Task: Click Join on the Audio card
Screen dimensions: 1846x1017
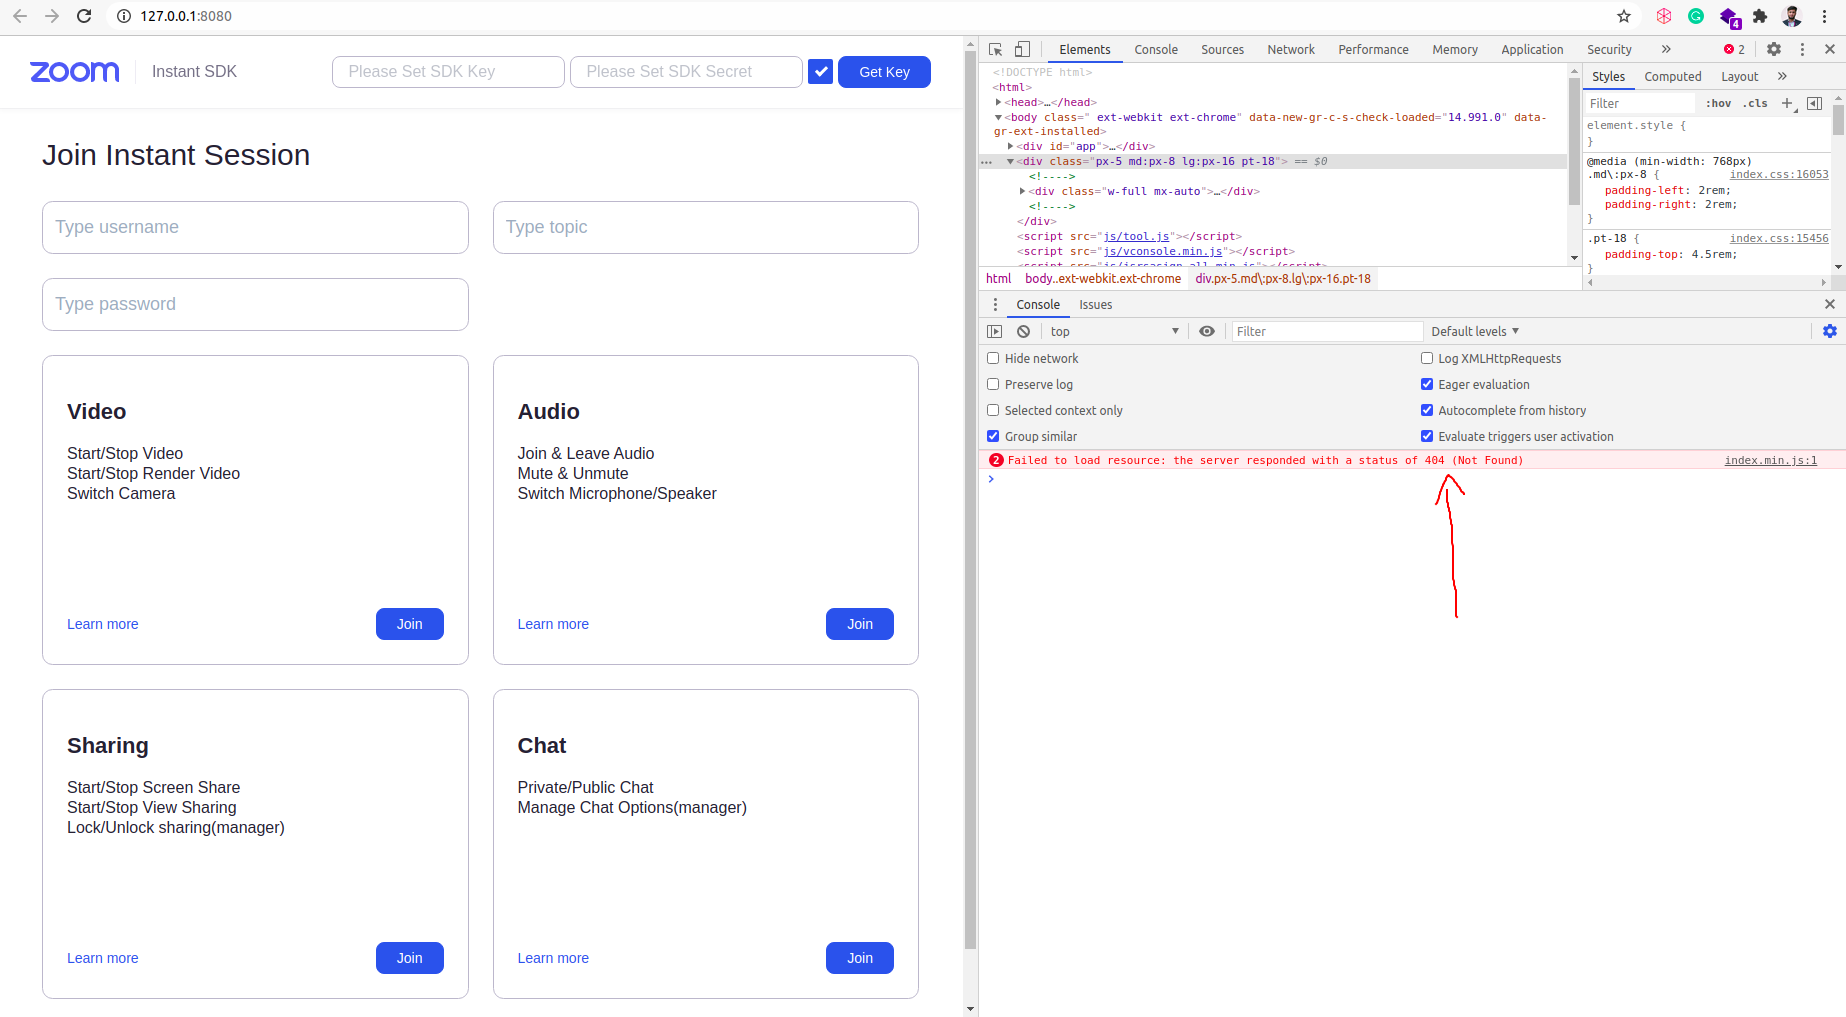Action: (860, 624)
